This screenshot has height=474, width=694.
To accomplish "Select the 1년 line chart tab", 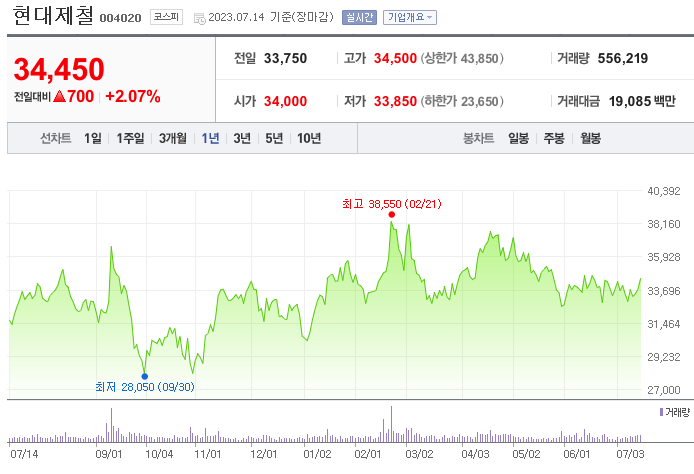I will (211, 139).
